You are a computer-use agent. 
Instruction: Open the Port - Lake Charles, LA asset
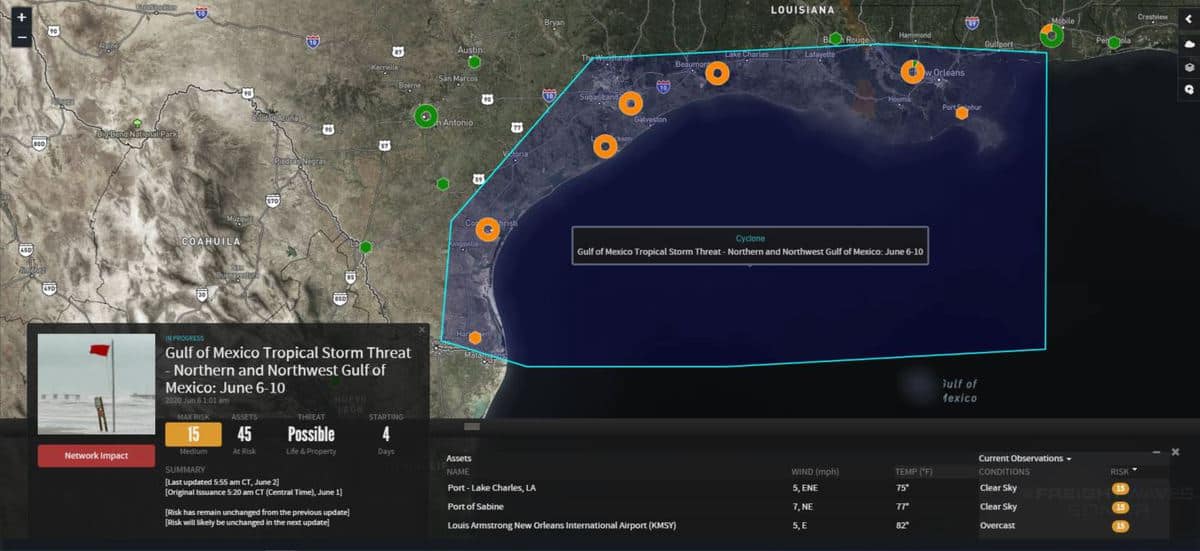(x=492, y=488)
